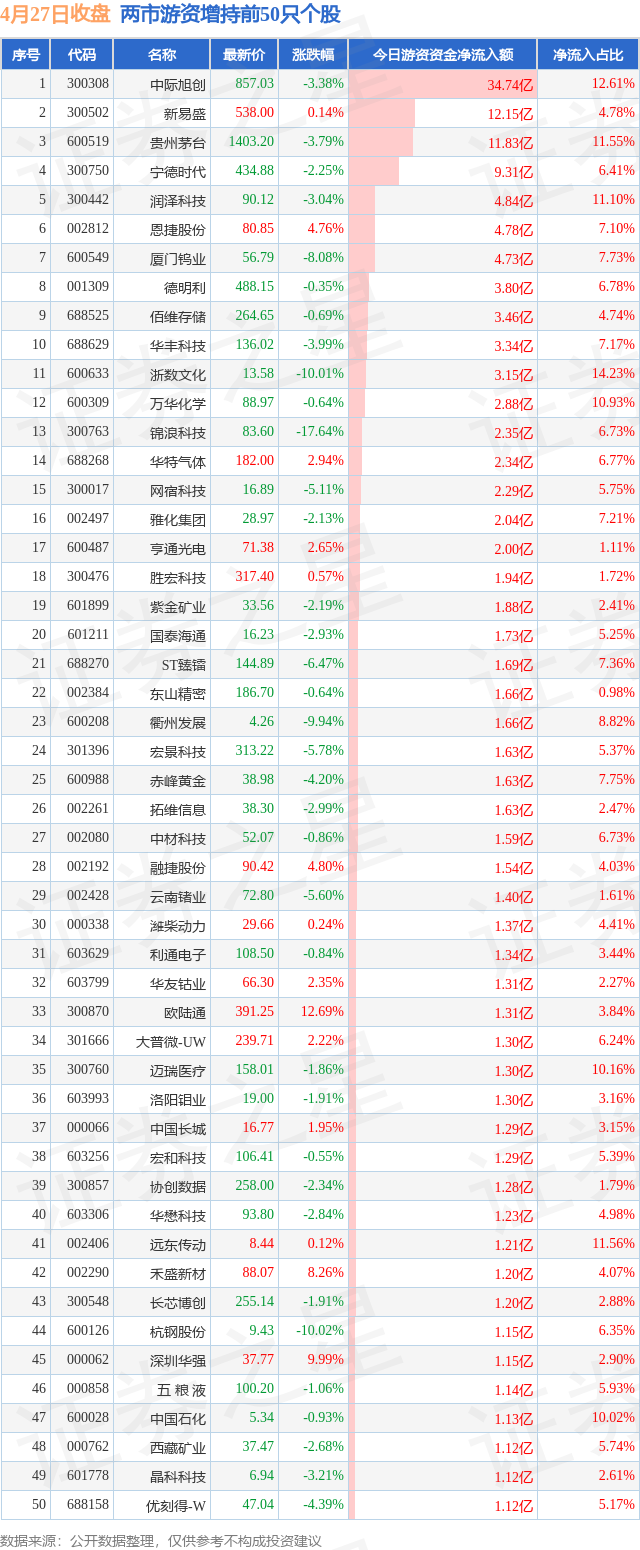640x1550 pixels.
Task: Select stock name 紫金矿业
Action: [178, 606]
